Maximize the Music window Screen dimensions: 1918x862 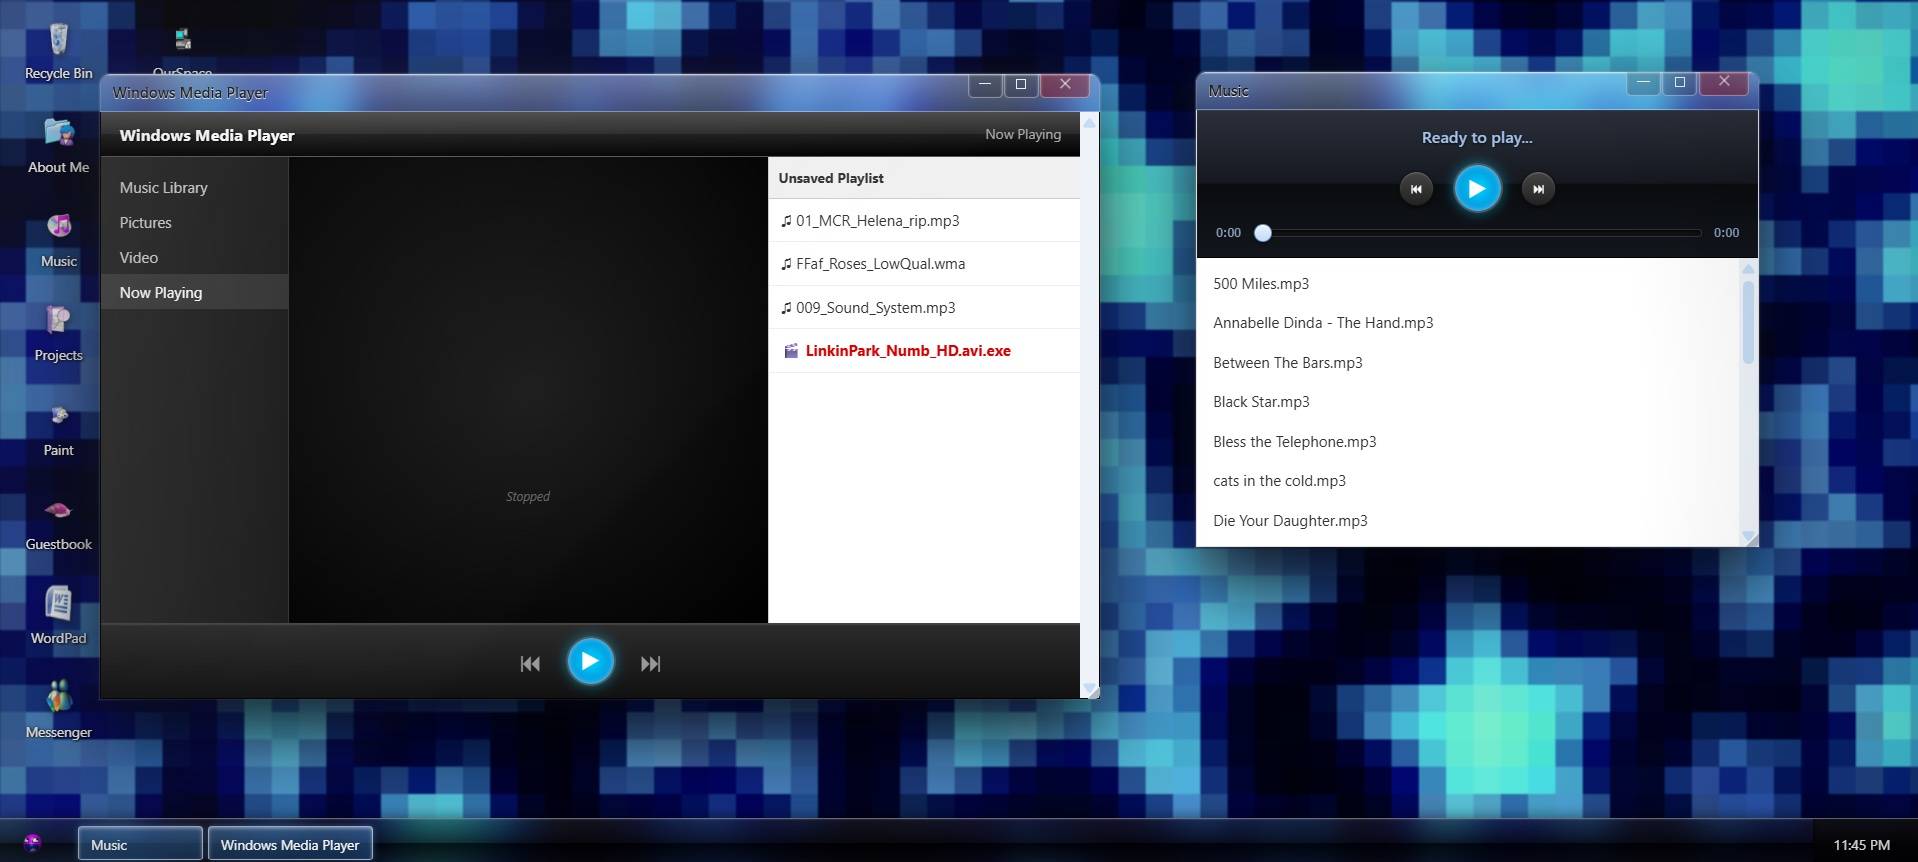click(1680, 83)
